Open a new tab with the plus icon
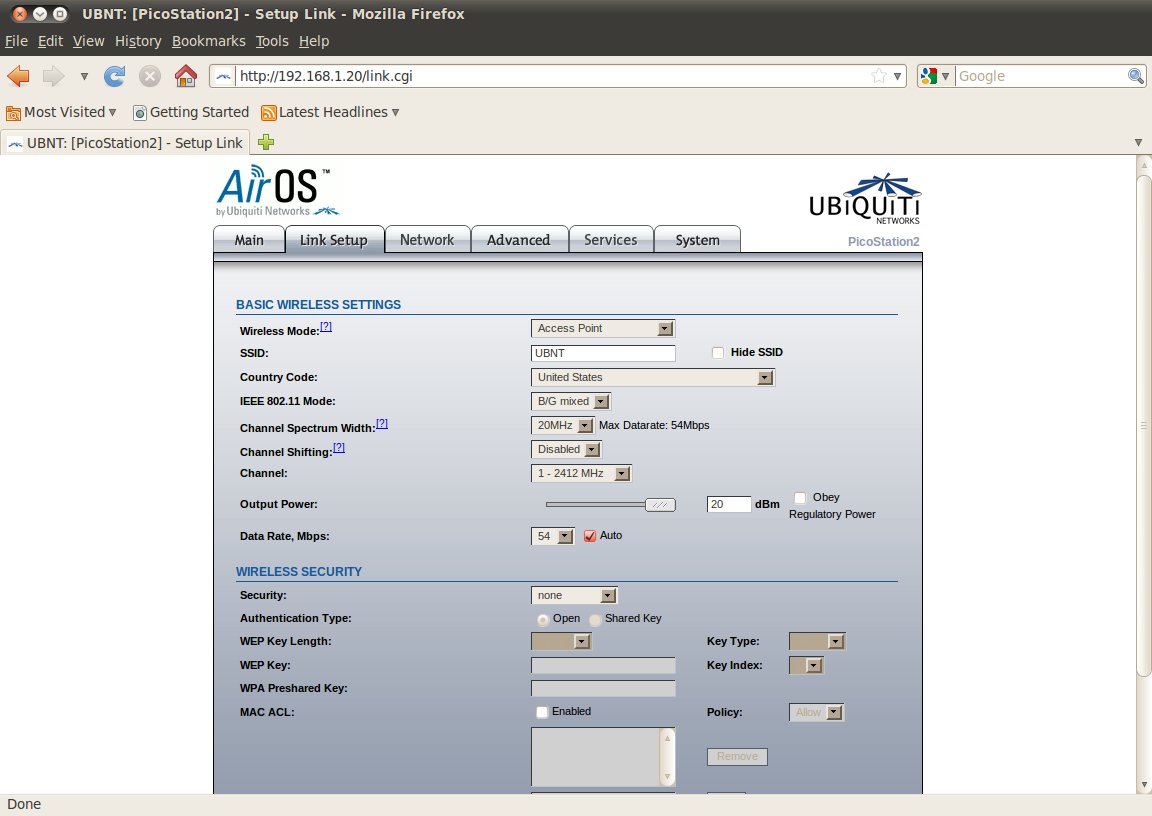 coord(266,142)
